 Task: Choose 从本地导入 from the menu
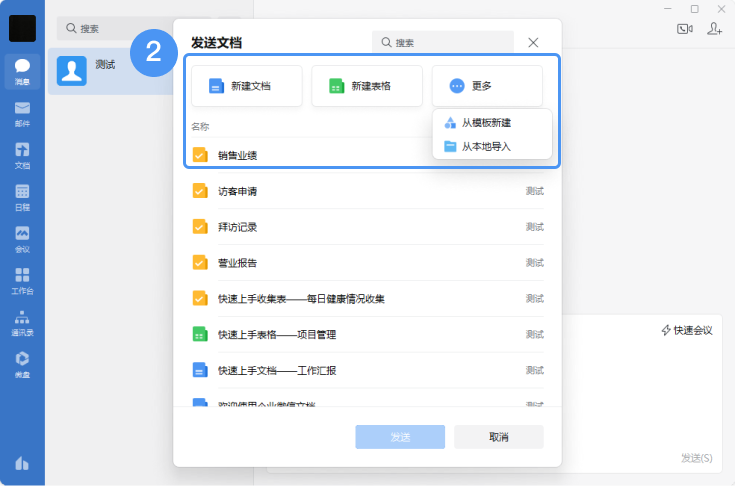(x=486, y=146)
